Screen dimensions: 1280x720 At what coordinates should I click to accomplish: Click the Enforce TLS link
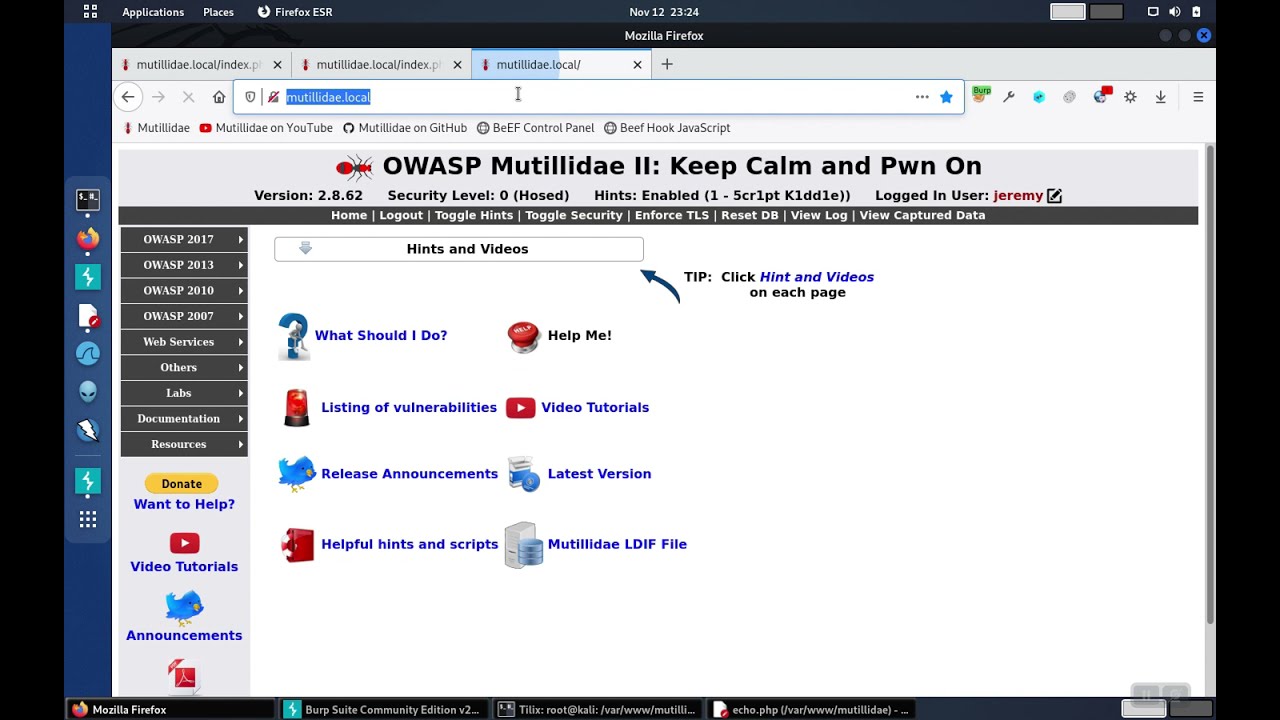click(672, 215)
